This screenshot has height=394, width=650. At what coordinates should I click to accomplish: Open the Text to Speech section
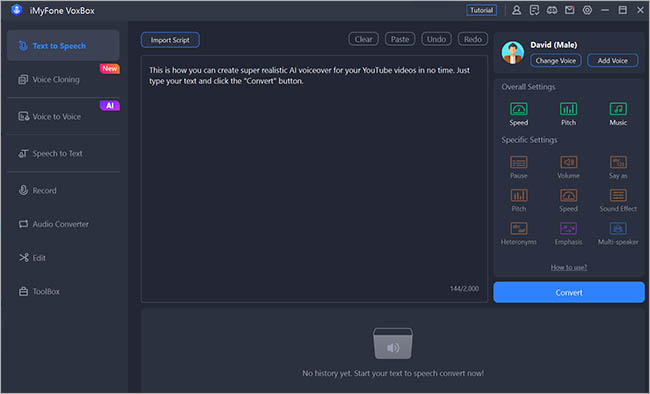(x=63, y=46)
